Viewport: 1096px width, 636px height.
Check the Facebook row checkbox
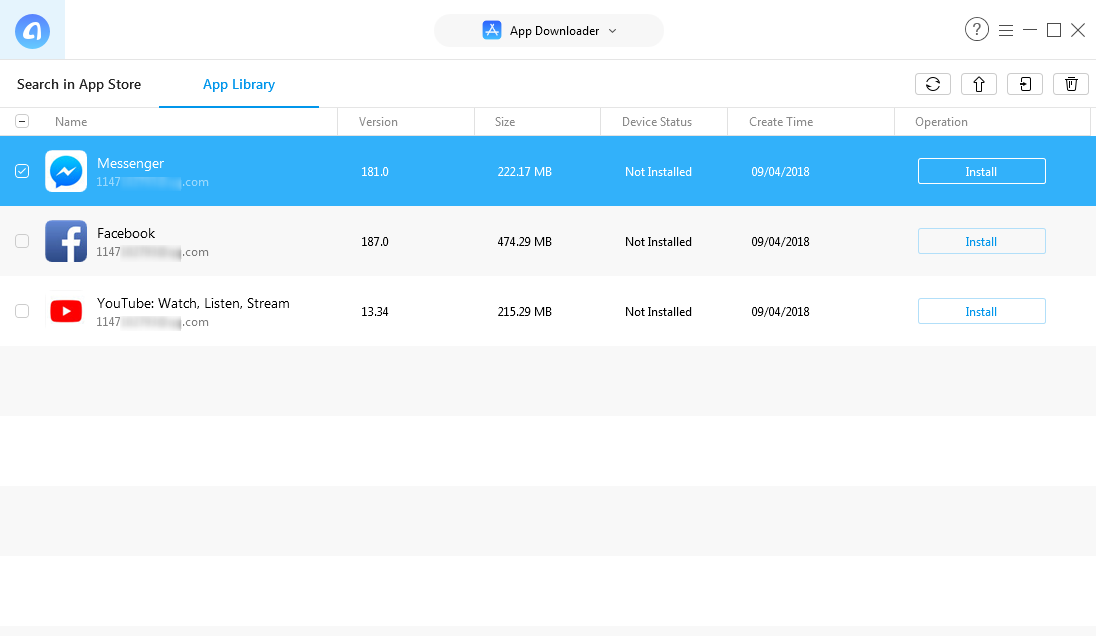22,241
